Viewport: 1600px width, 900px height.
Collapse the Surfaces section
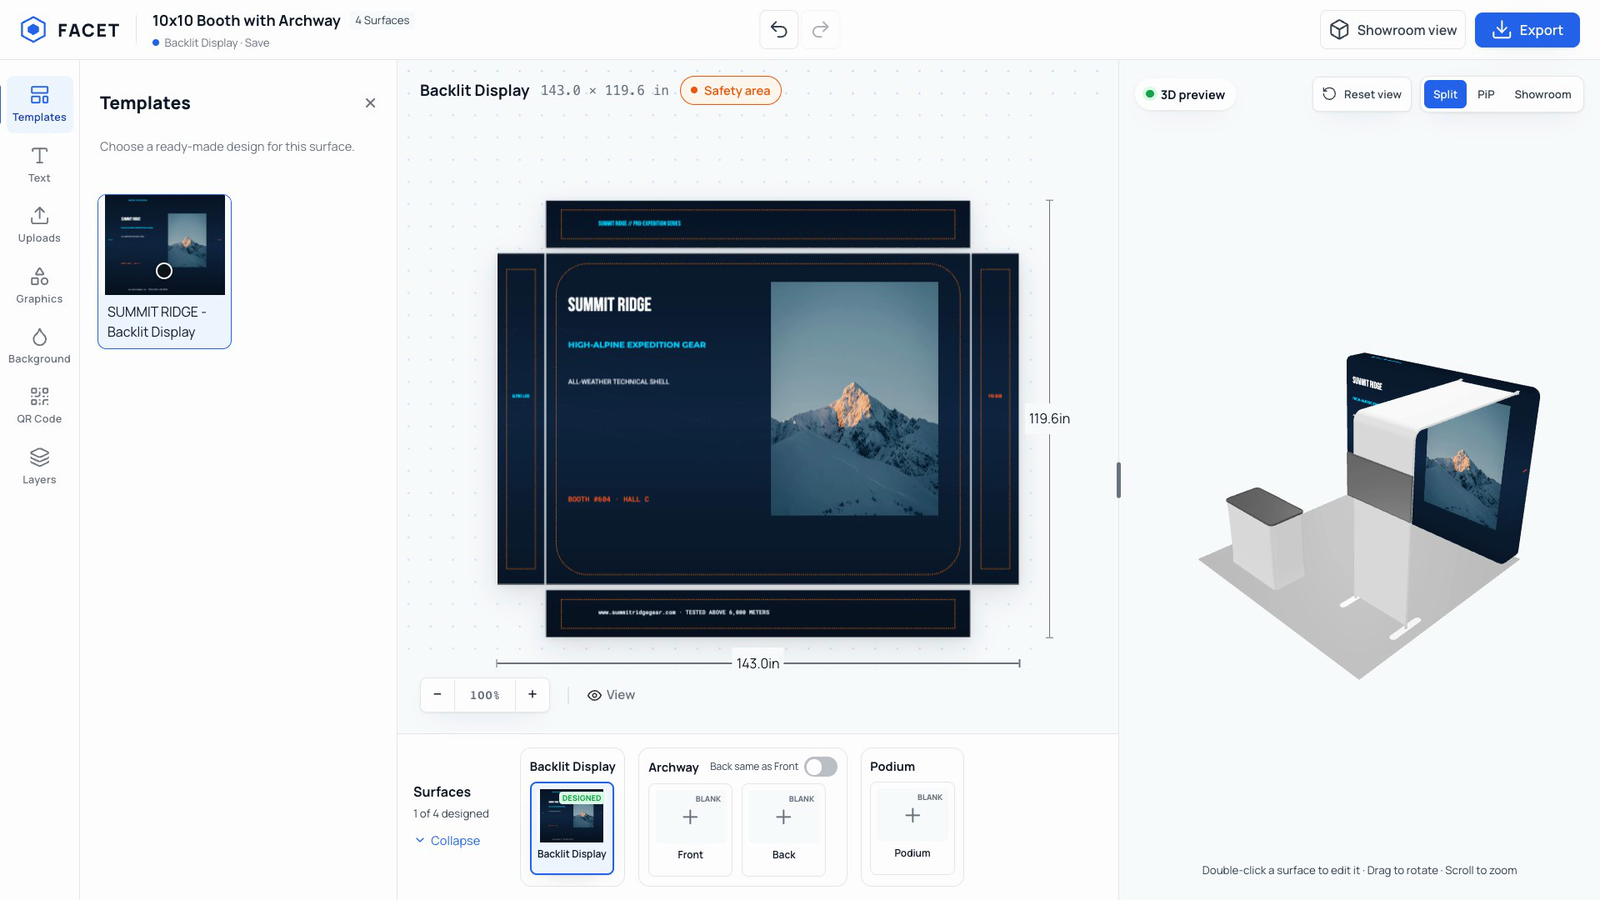coord(448,841)
